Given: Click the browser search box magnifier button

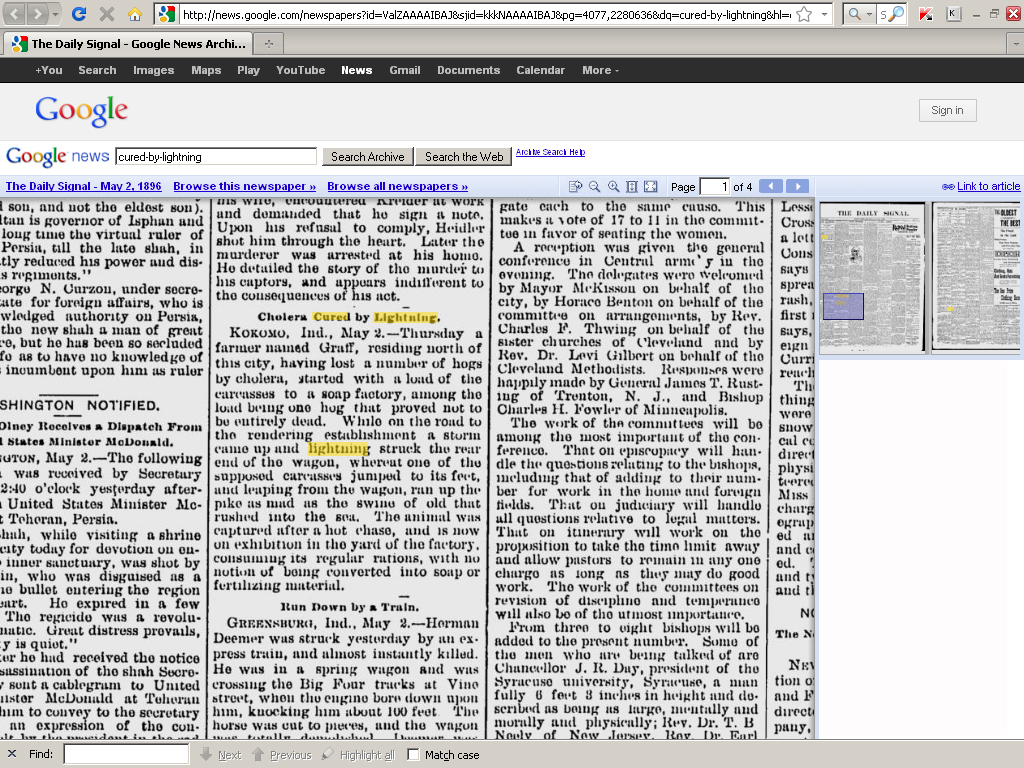Looking at the screenshot, I should [x=897, y=14].
